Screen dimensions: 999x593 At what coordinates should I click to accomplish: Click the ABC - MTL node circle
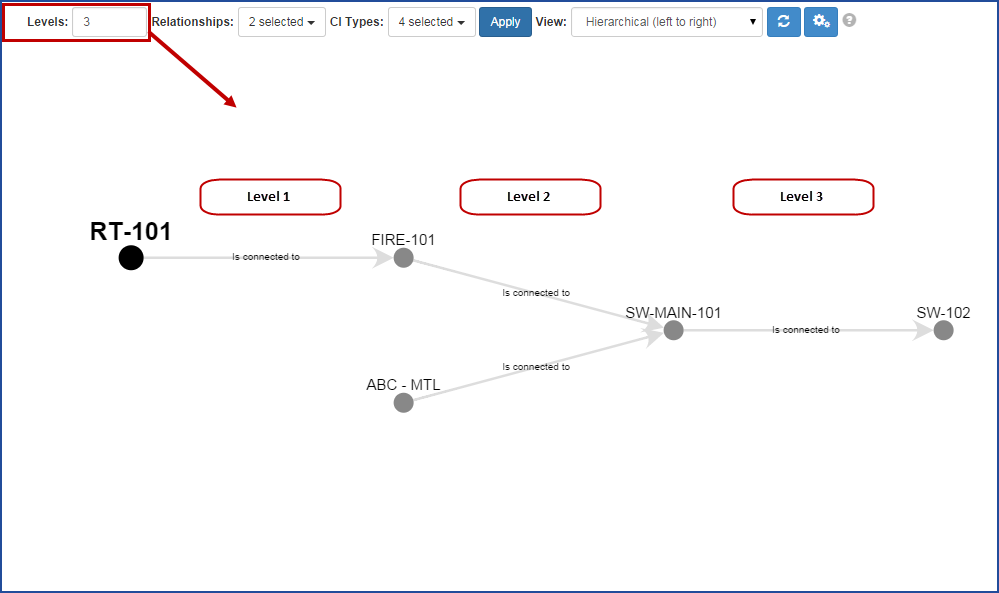click(x=403, y=402)
